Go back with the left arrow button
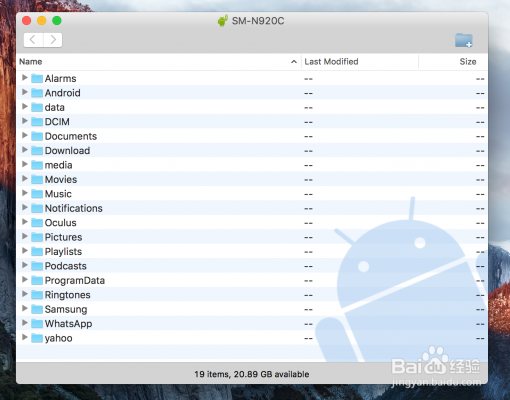The width and height of the screenshot is (510, 400). (33, 40)
